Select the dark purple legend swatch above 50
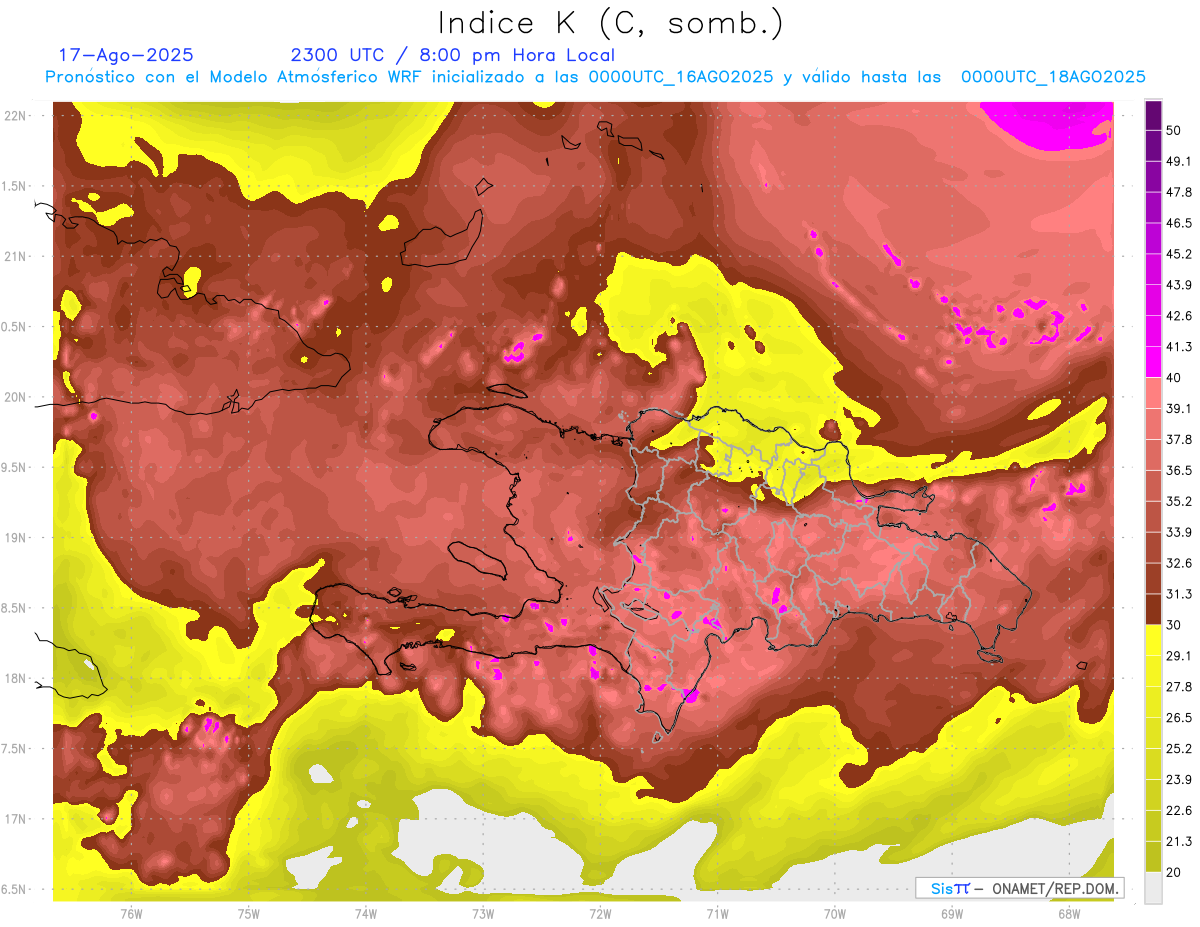 pyautogui.click(x=1154, y=115)
